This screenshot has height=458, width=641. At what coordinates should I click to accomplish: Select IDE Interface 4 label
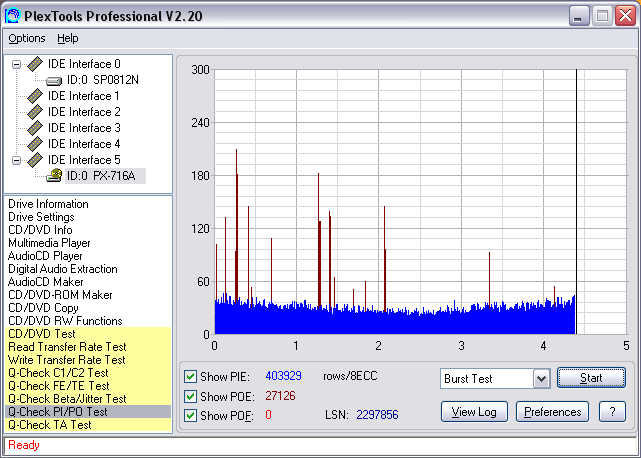(x=84, y=144)
